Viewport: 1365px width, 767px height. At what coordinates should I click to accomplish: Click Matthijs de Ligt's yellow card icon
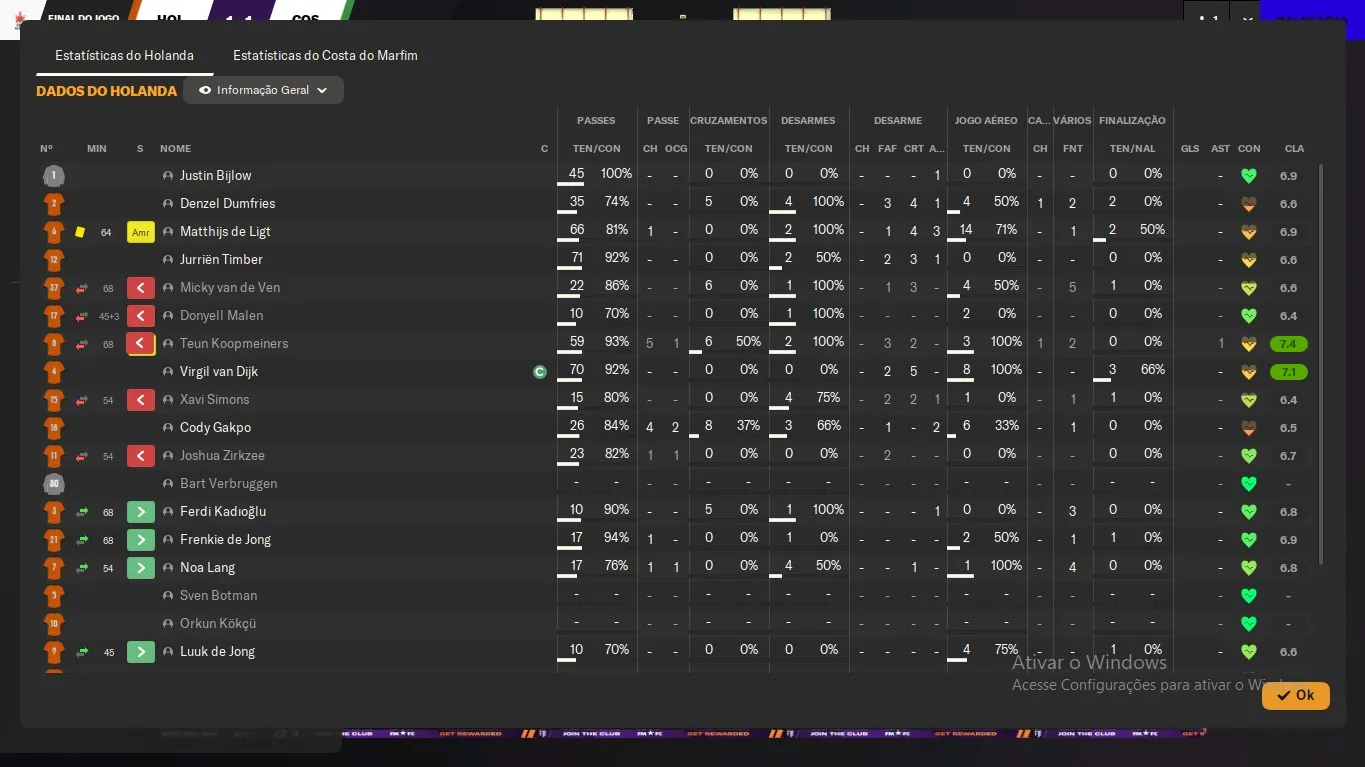pyautogui.click(x=80, y=232)
